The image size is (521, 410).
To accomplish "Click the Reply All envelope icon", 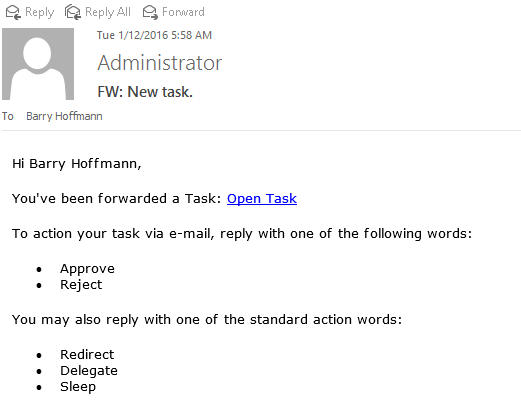I will coord(73,12).
